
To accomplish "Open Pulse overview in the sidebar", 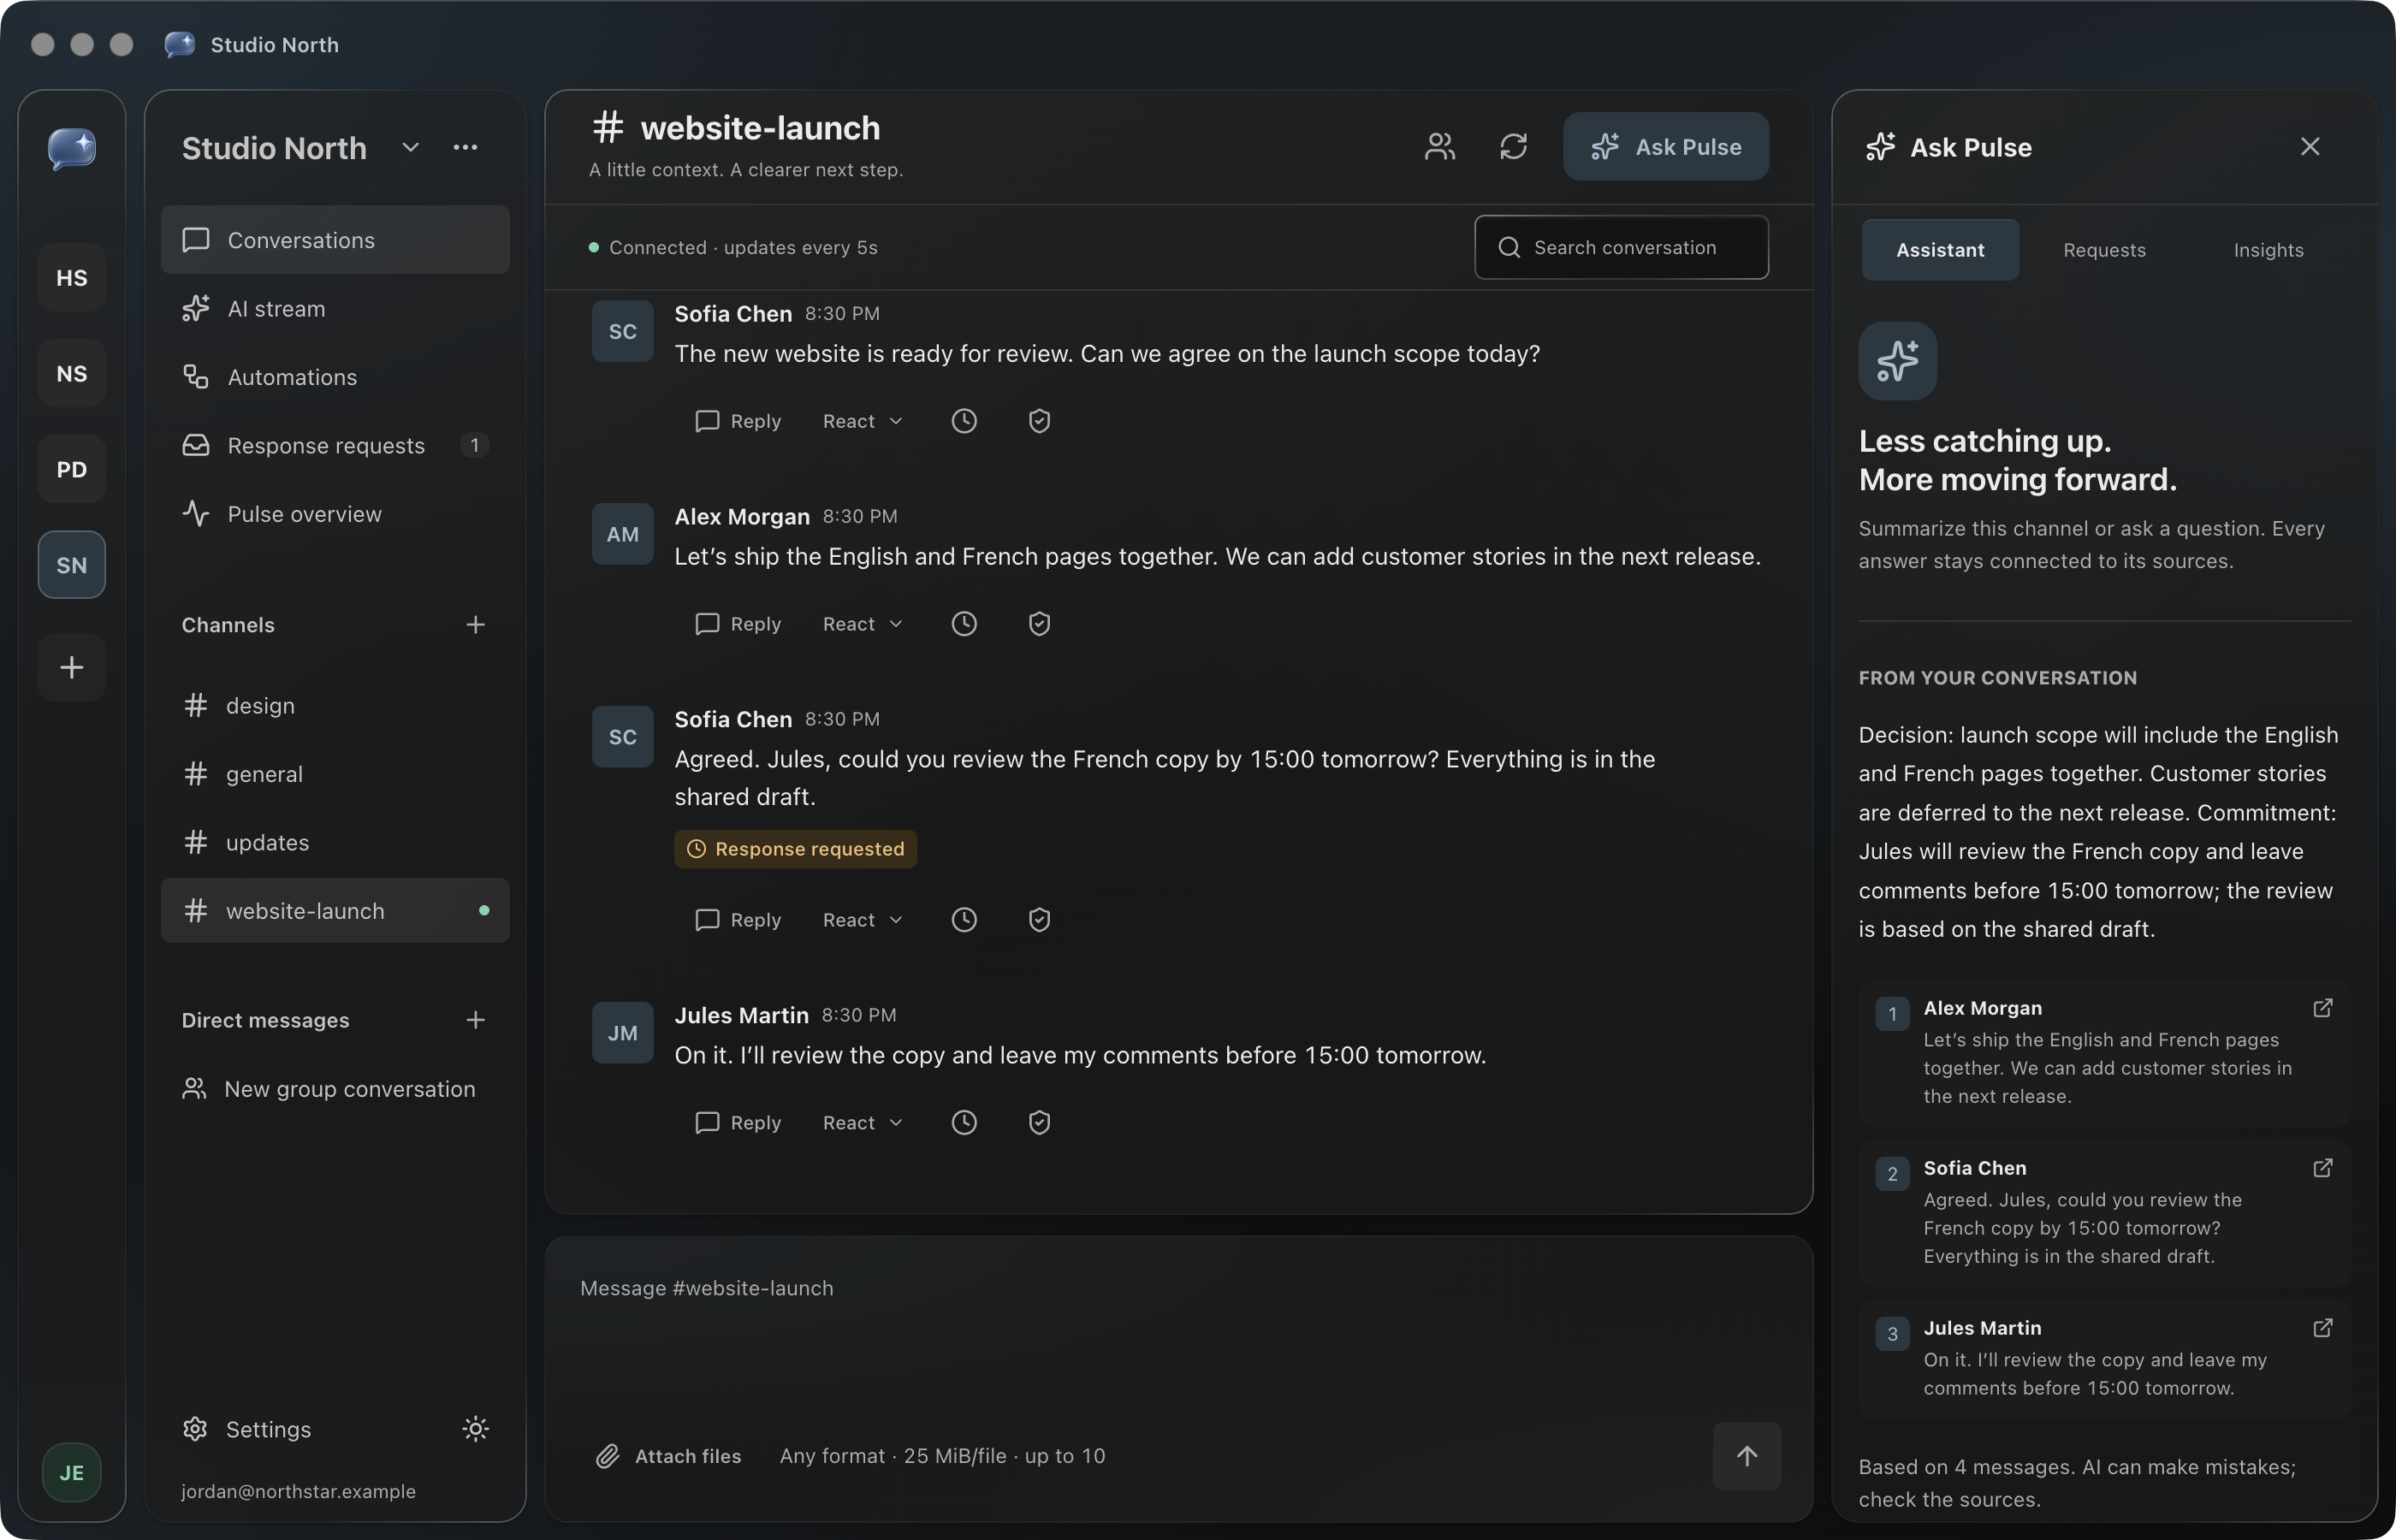I will click(x=335, y=514).
